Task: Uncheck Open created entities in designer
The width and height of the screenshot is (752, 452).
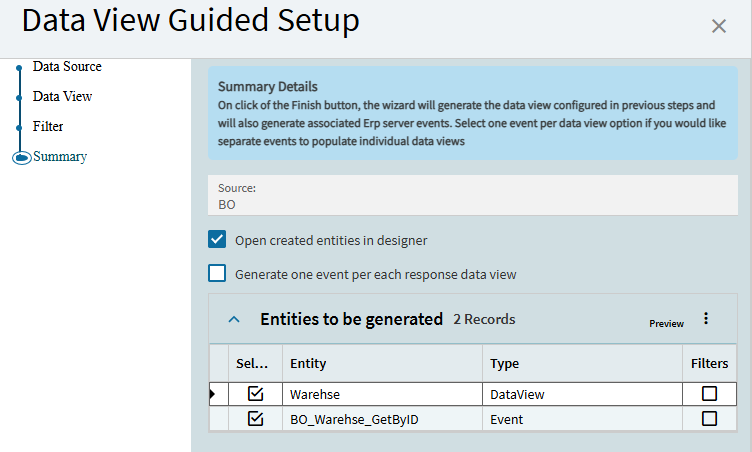Action: click(x=217, y=240)
